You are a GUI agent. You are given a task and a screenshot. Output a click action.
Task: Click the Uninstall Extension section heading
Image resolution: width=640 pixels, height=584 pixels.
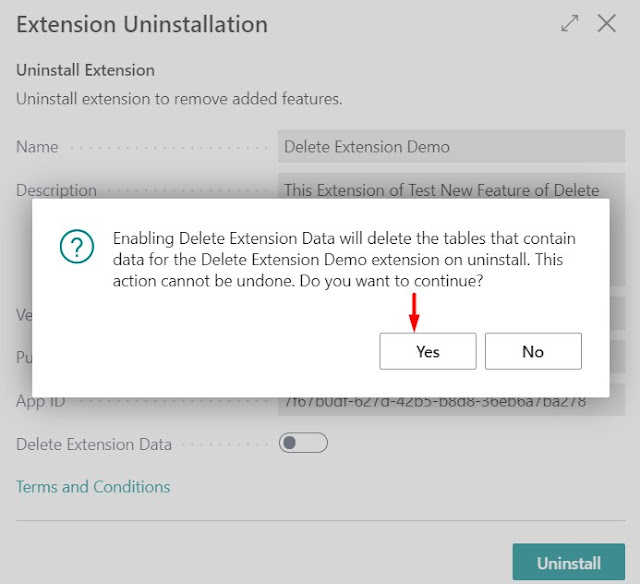click(x=86, y=71)
